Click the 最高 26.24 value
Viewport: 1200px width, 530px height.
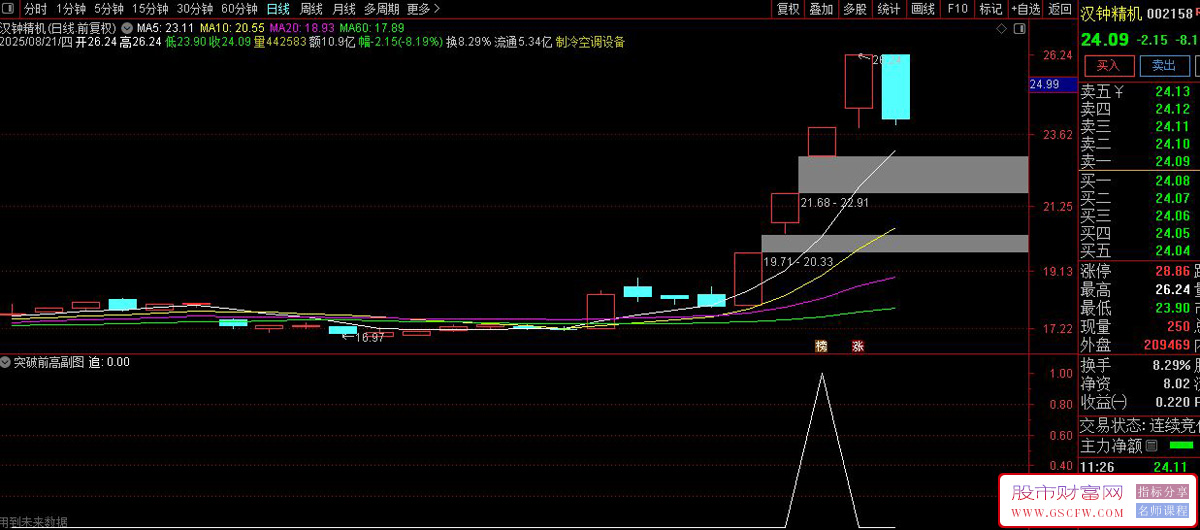pos(1172,289)
